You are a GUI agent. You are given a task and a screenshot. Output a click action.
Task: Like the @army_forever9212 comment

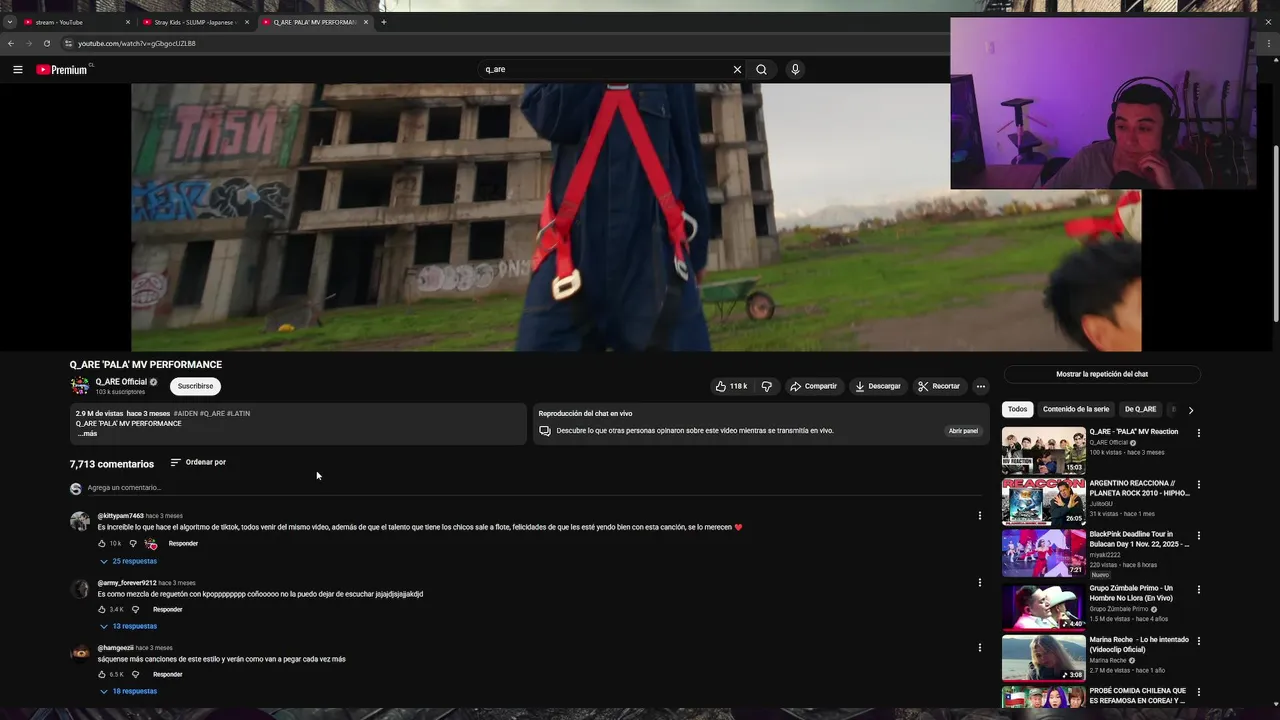(x=102, y=609)
